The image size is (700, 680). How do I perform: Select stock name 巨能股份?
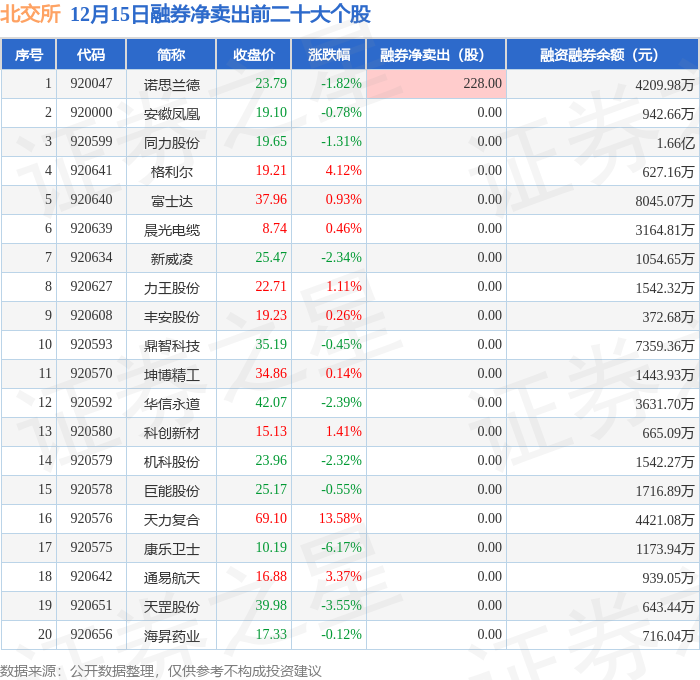click(x=171, y=491)
